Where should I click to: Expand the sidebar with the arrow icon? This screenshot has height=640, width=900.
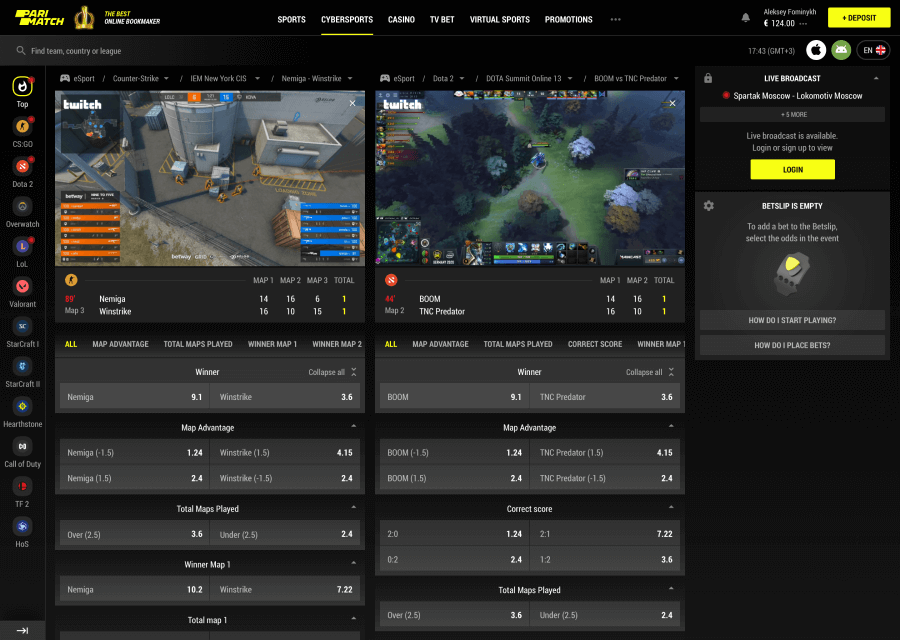22,630
